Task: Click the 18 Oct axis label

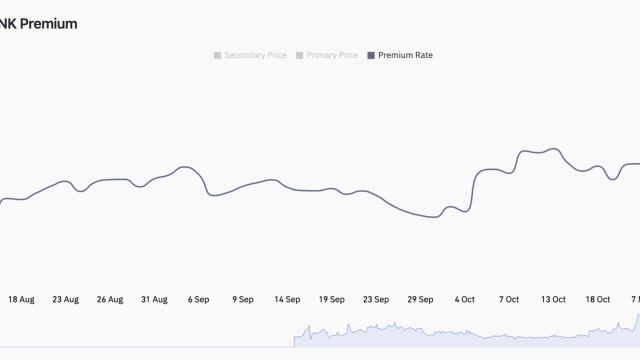Action: click(598, 300)
